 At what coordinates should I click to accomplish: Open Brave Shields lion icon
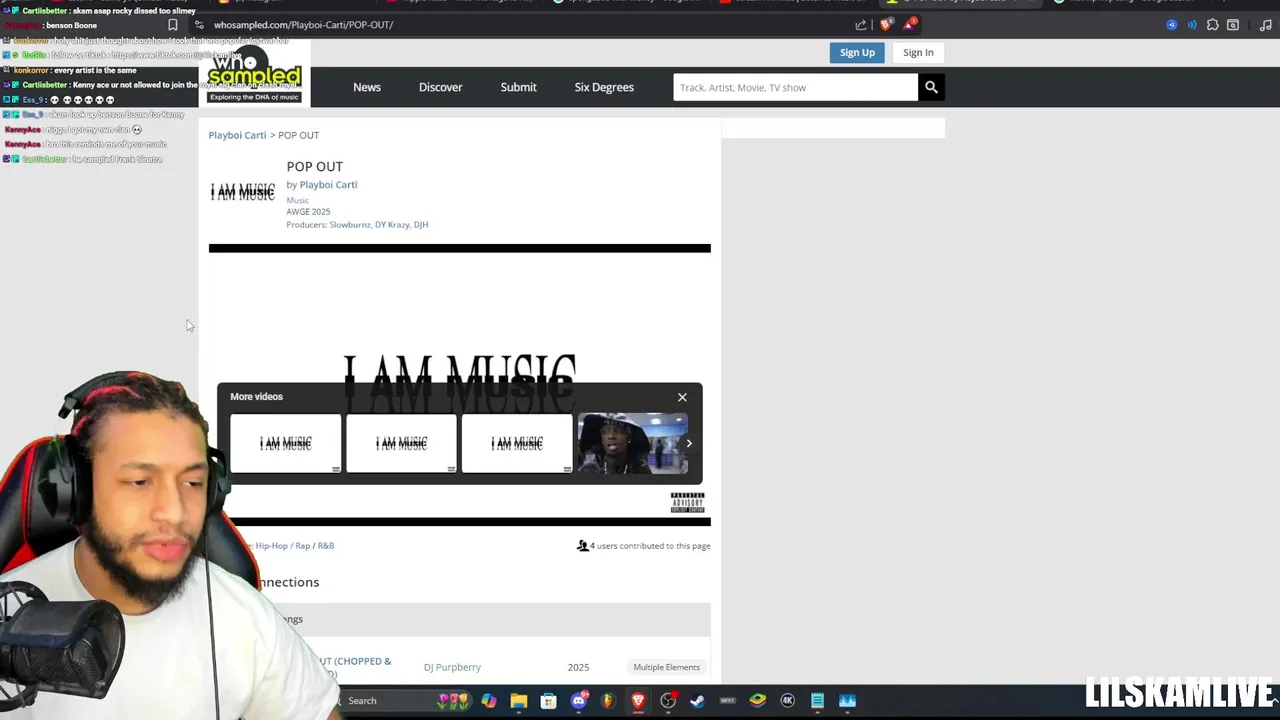point(886,25)
